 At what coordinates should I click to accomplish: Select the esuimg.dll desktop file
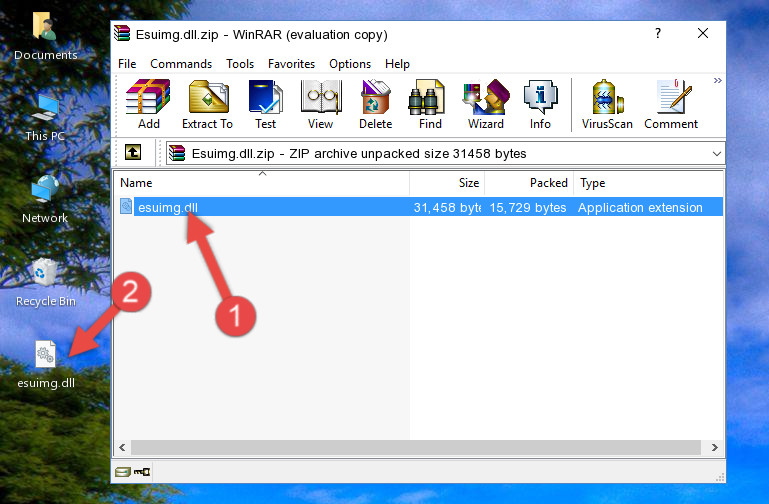pyautogui.click(x=46, y=365)
